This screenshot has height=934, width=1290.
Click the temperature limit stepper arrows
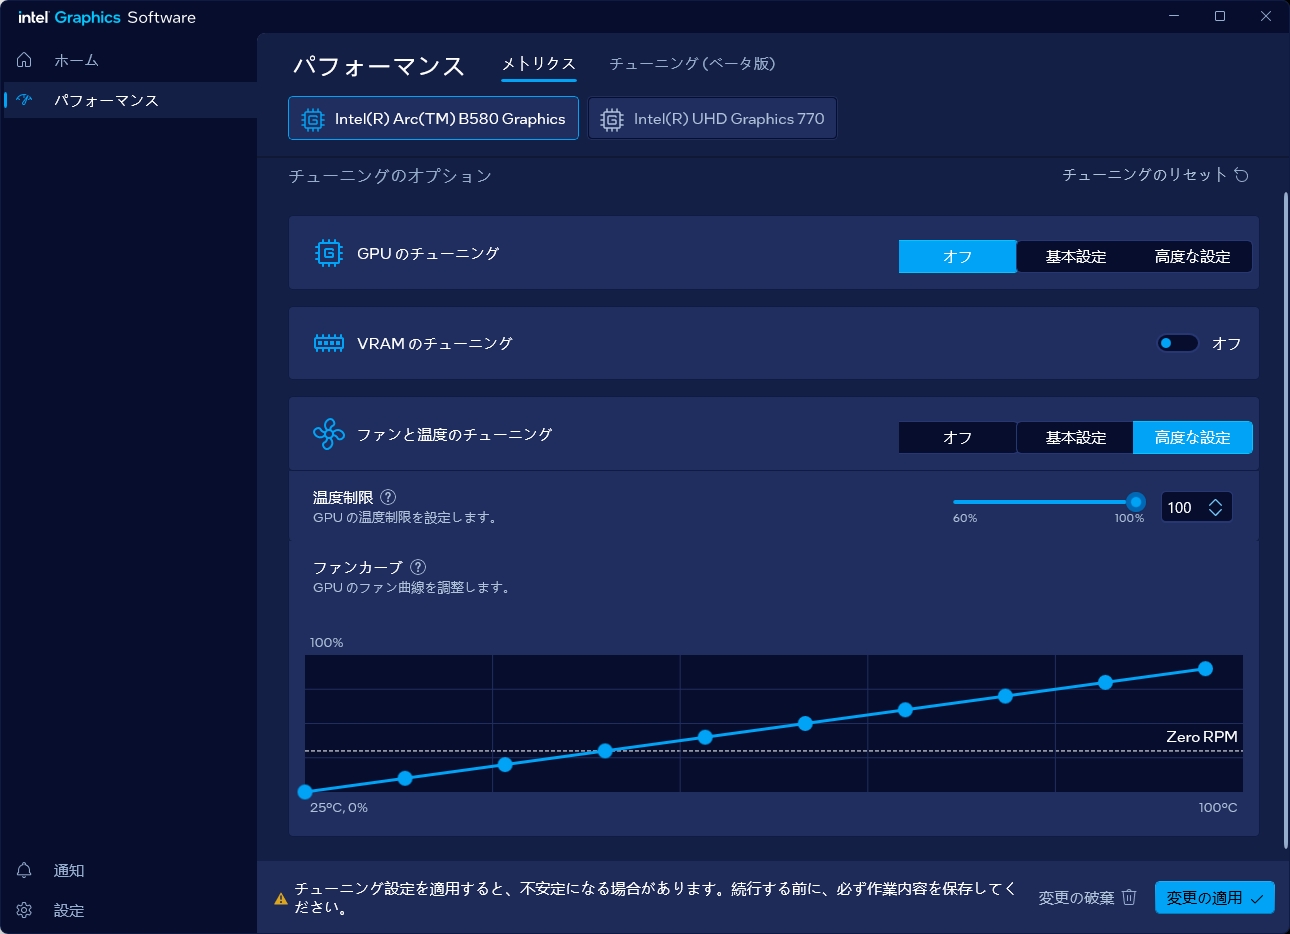point(1215,507)
